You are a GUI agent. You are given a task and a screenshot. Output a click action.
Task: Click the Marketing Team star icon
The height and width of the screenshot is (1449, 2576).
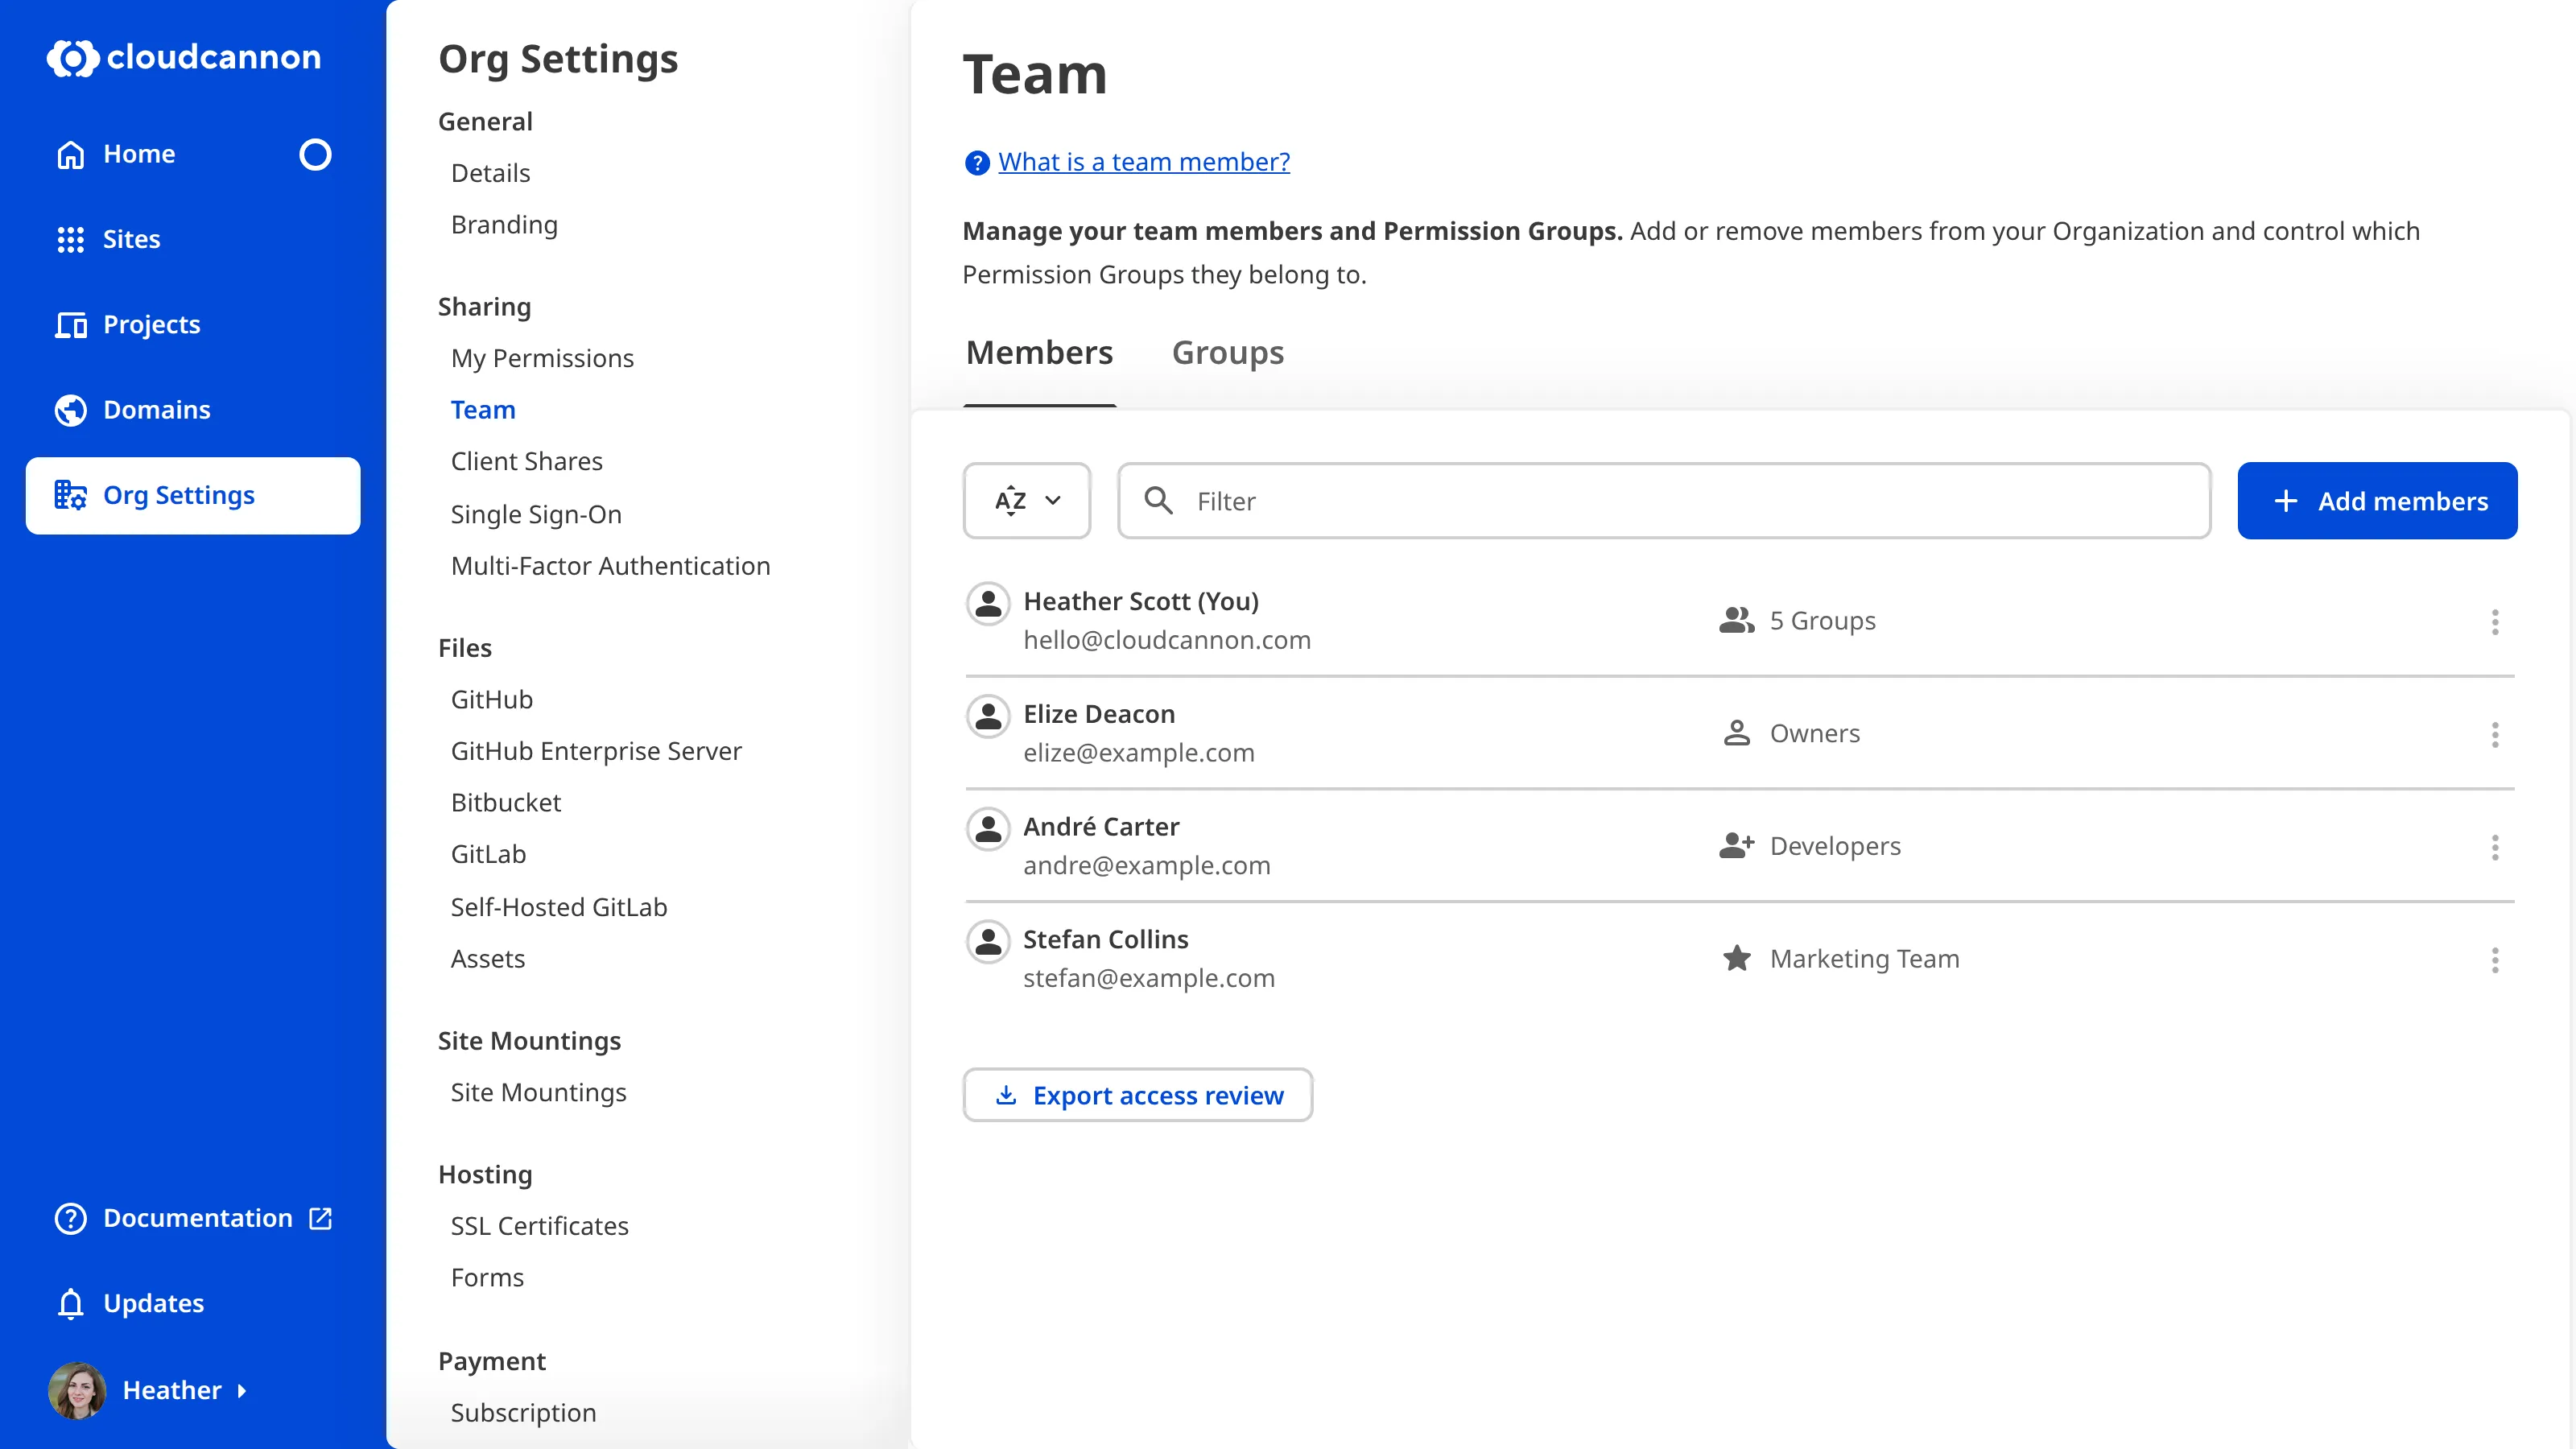(x=1736, y=958)
